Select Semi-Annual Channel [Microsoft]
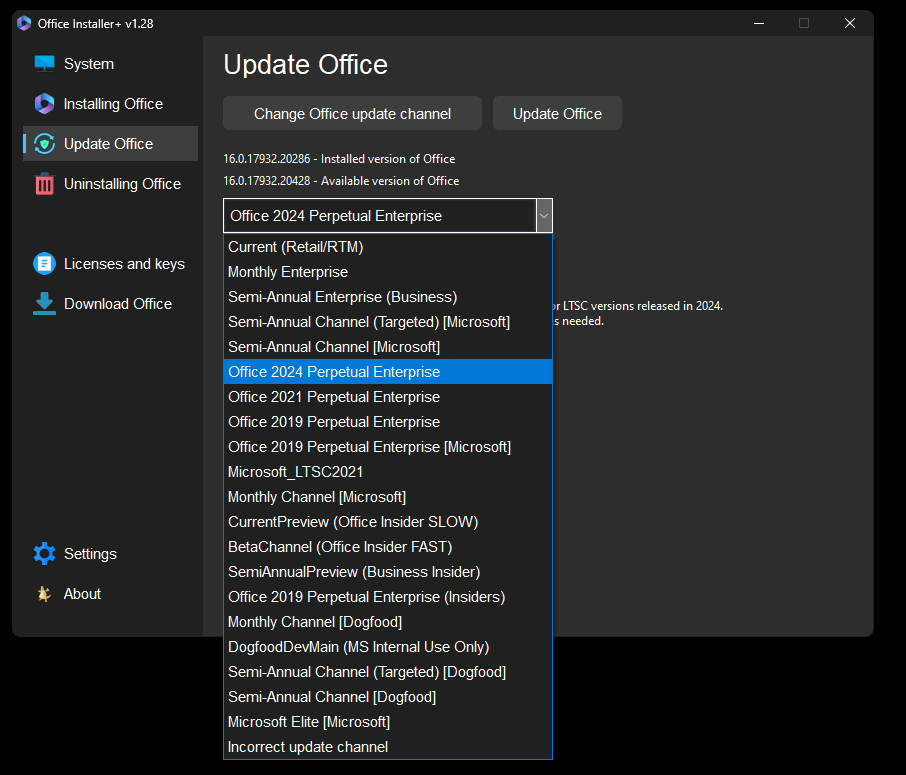This screenshot has width=906, height=775. [388, 347]
